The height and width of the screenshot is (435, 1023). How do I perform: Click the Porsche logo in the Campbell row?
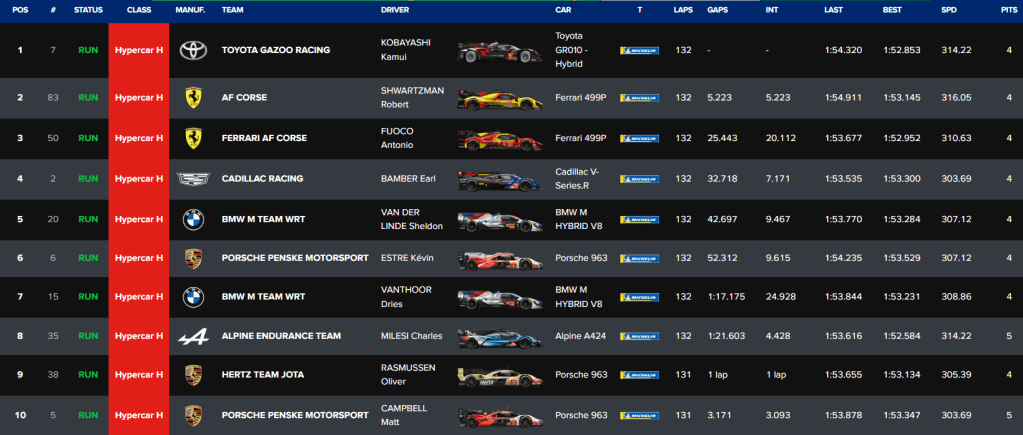click(x=193, y=415)
